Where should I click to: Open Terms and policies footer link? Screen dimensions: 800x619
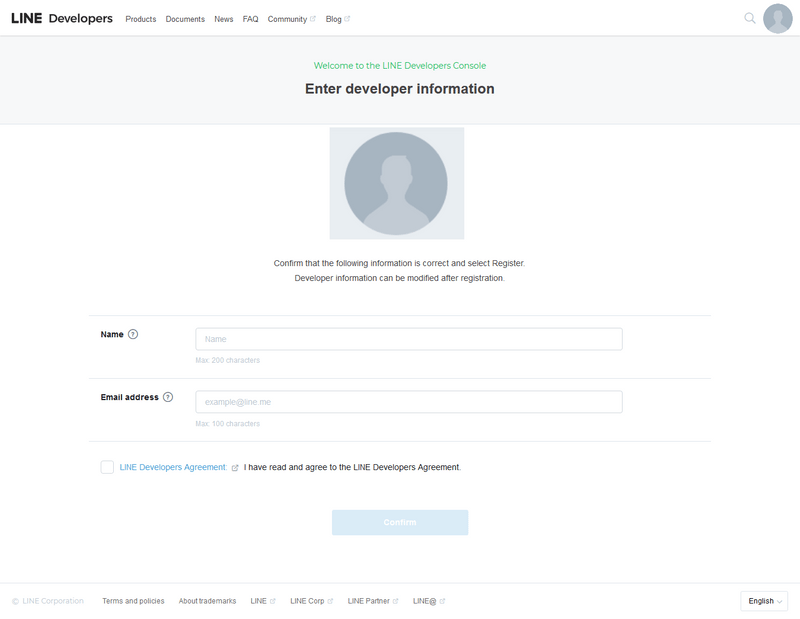pos(133,601)
